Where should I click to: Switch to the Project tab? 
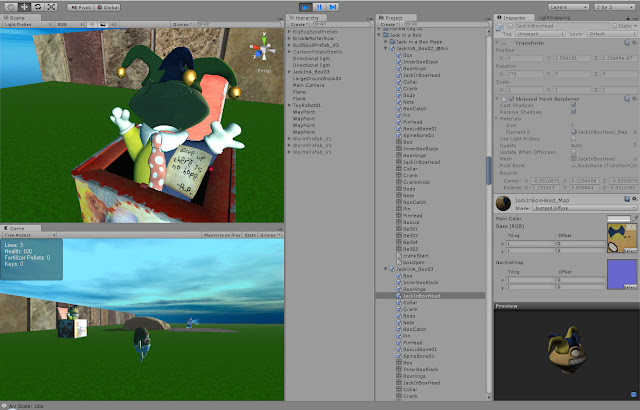point(397,18)
